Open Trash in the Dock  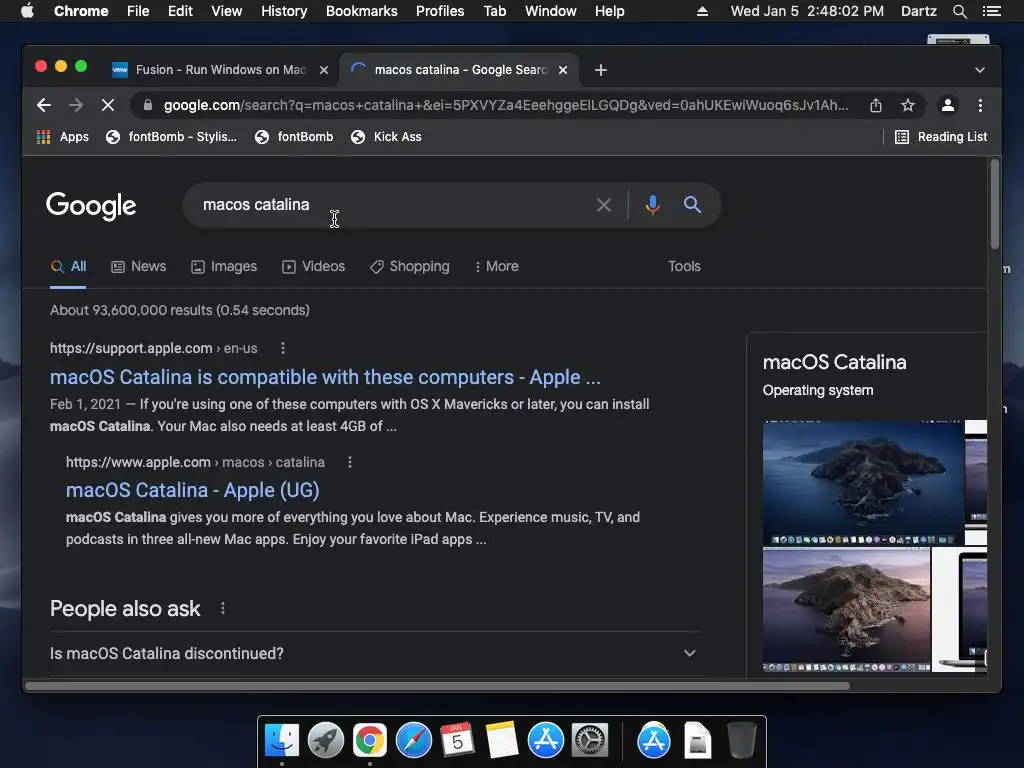click(741, 741)
